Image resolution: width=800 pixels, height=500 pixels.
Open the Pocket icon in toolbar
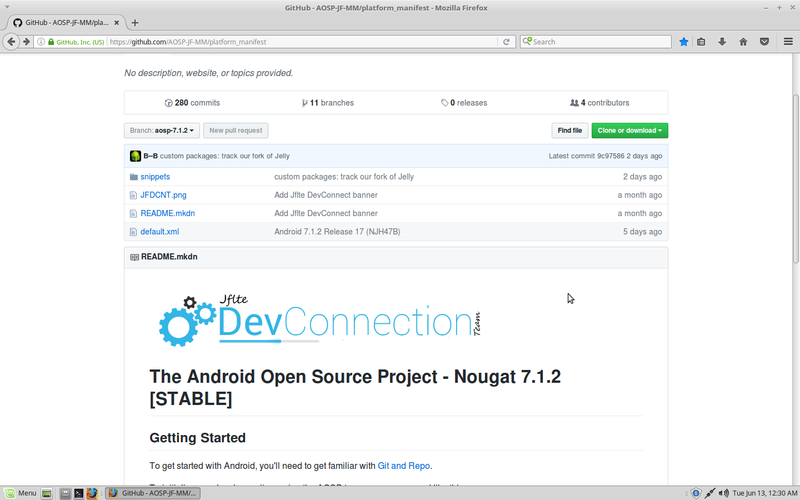[764, 42]
